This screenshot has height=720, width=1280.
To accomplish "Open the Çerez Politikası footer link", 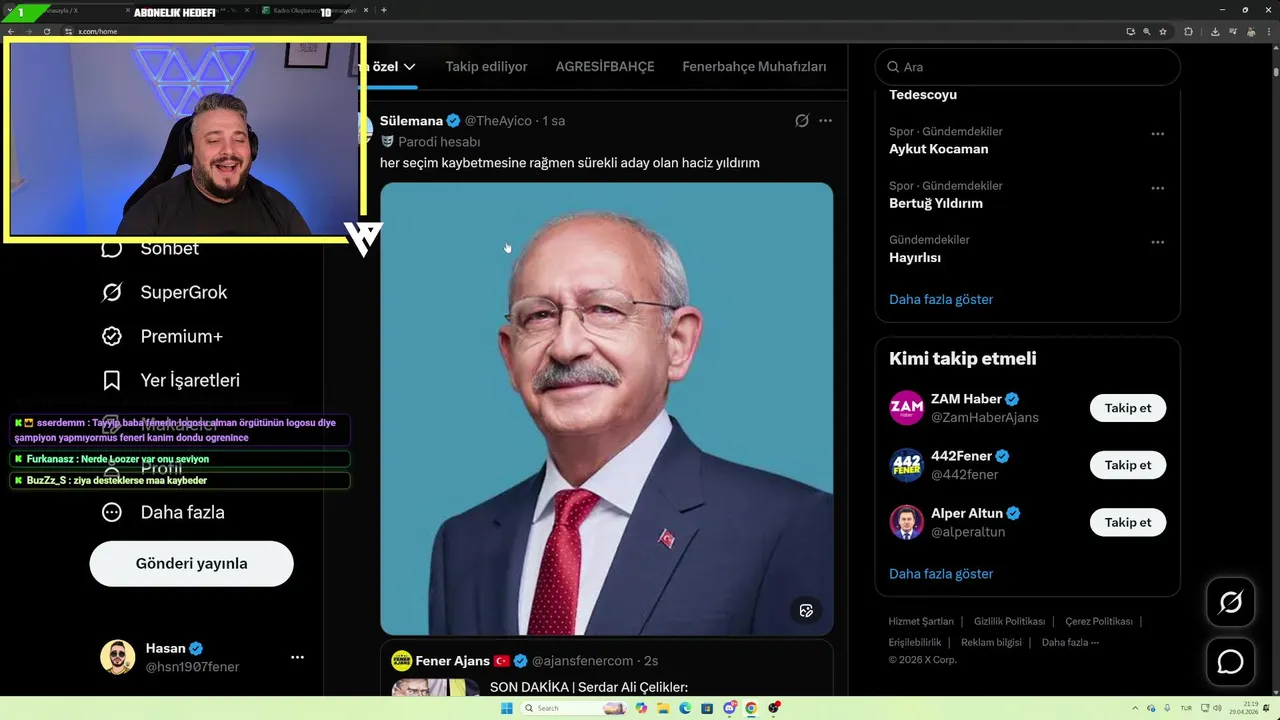I will (1099, 621).
